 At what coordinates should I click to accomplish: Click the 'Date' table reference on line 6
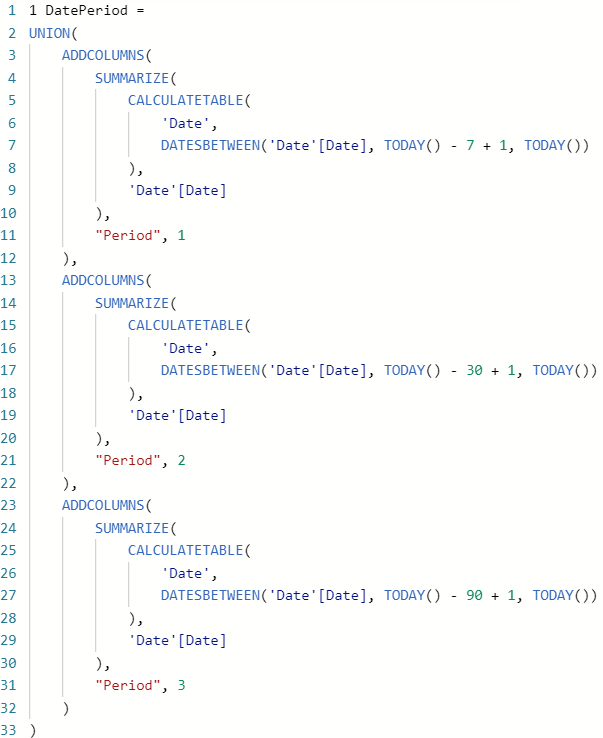coord(185,123)
